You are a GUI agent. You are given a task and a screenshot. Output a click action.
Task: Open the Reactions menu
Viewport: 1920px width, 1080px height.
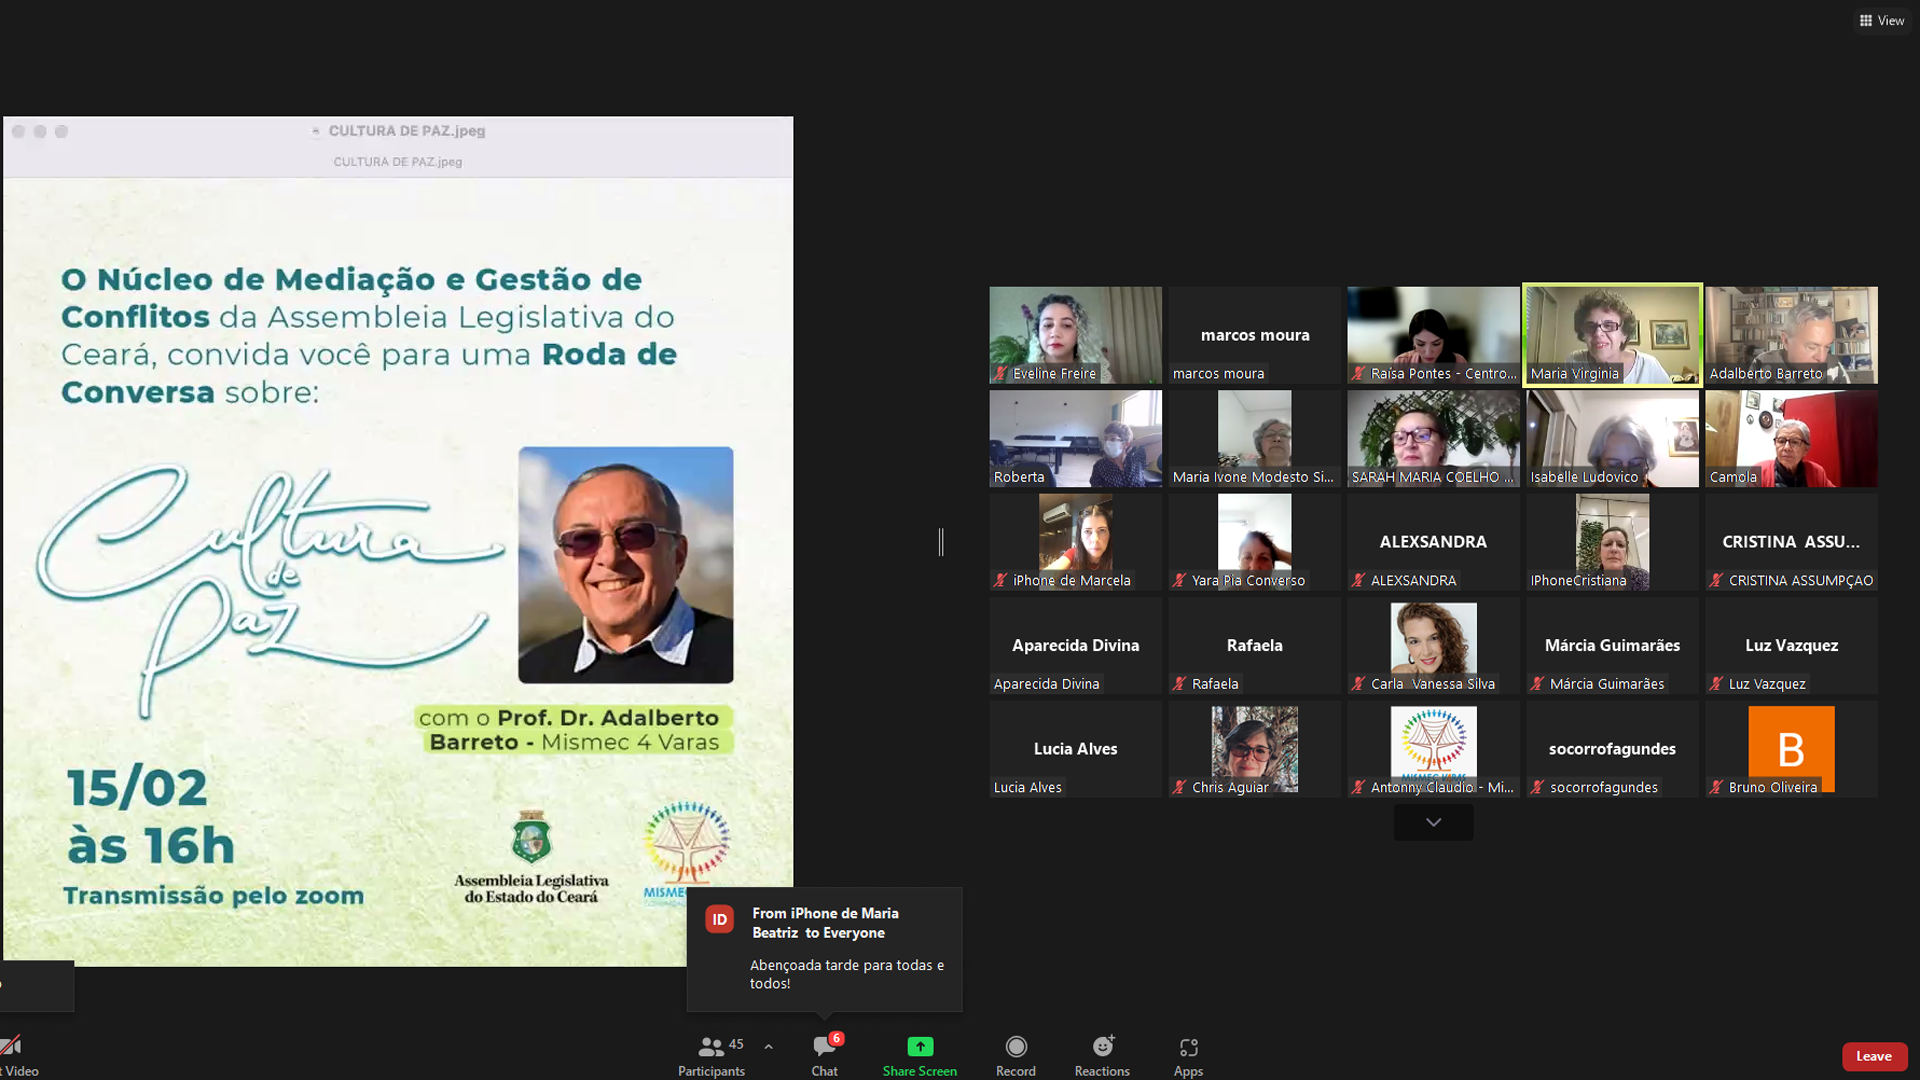[1102, 1046]
